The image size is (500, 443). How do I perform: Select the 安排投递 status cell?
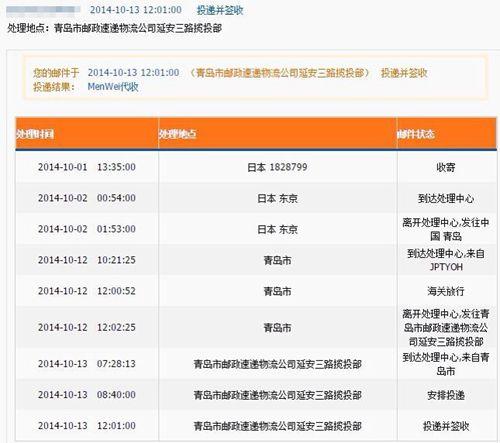[x=446, y=395]
